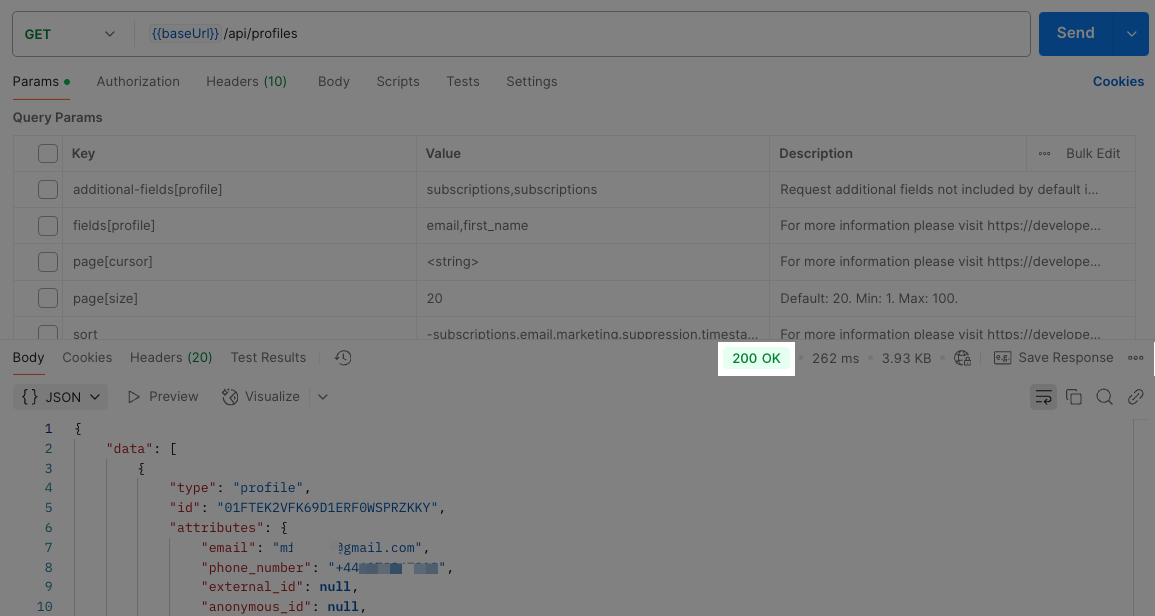Toggle word wrap in response body
1155x616 pixels.
1043,396
